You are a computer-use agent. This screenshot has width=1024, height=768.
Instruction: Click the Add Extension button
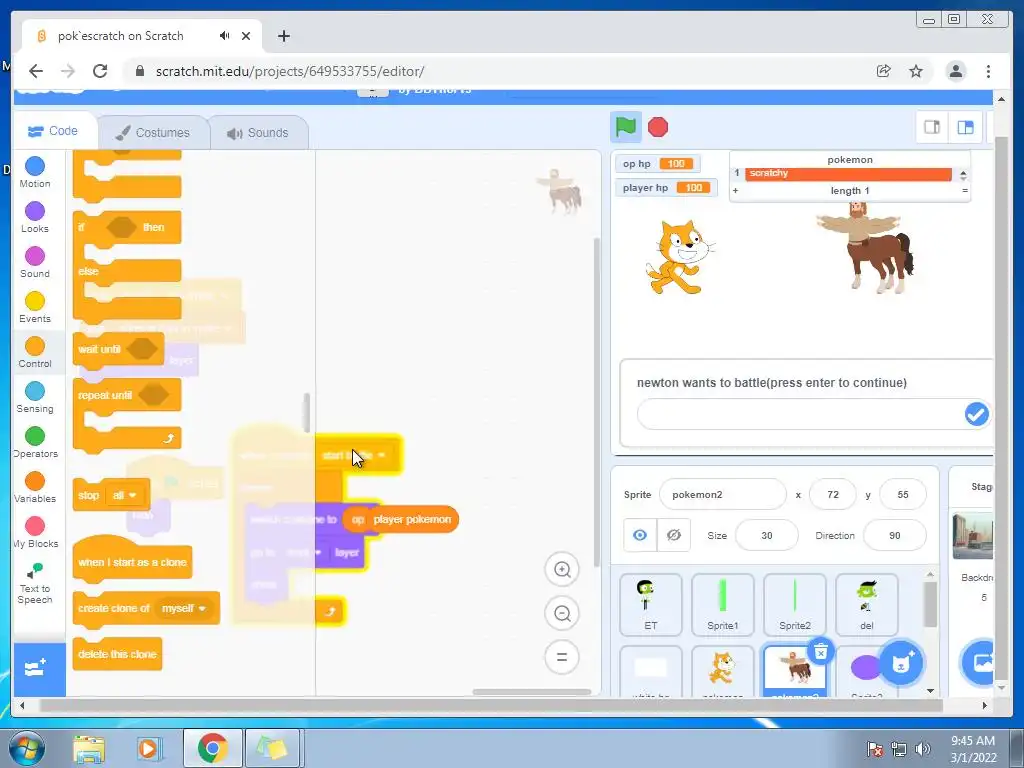point(38,669)
